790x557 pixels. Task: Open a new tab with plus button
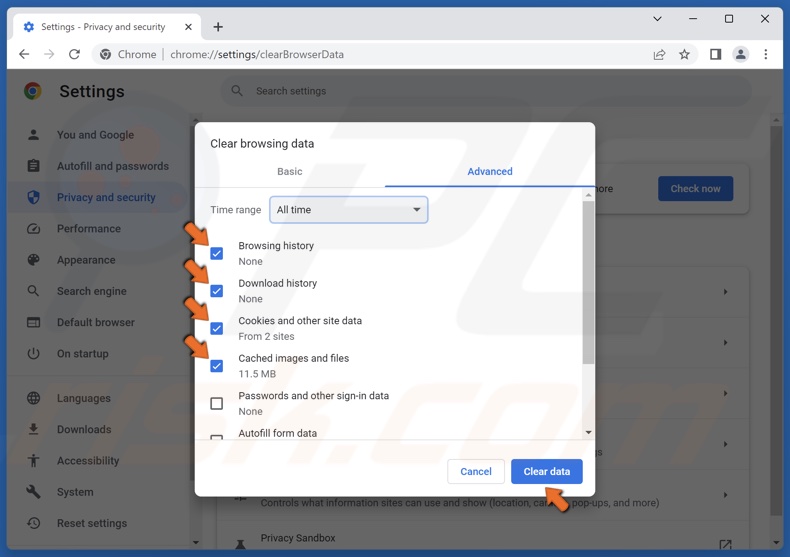point(218,27)
